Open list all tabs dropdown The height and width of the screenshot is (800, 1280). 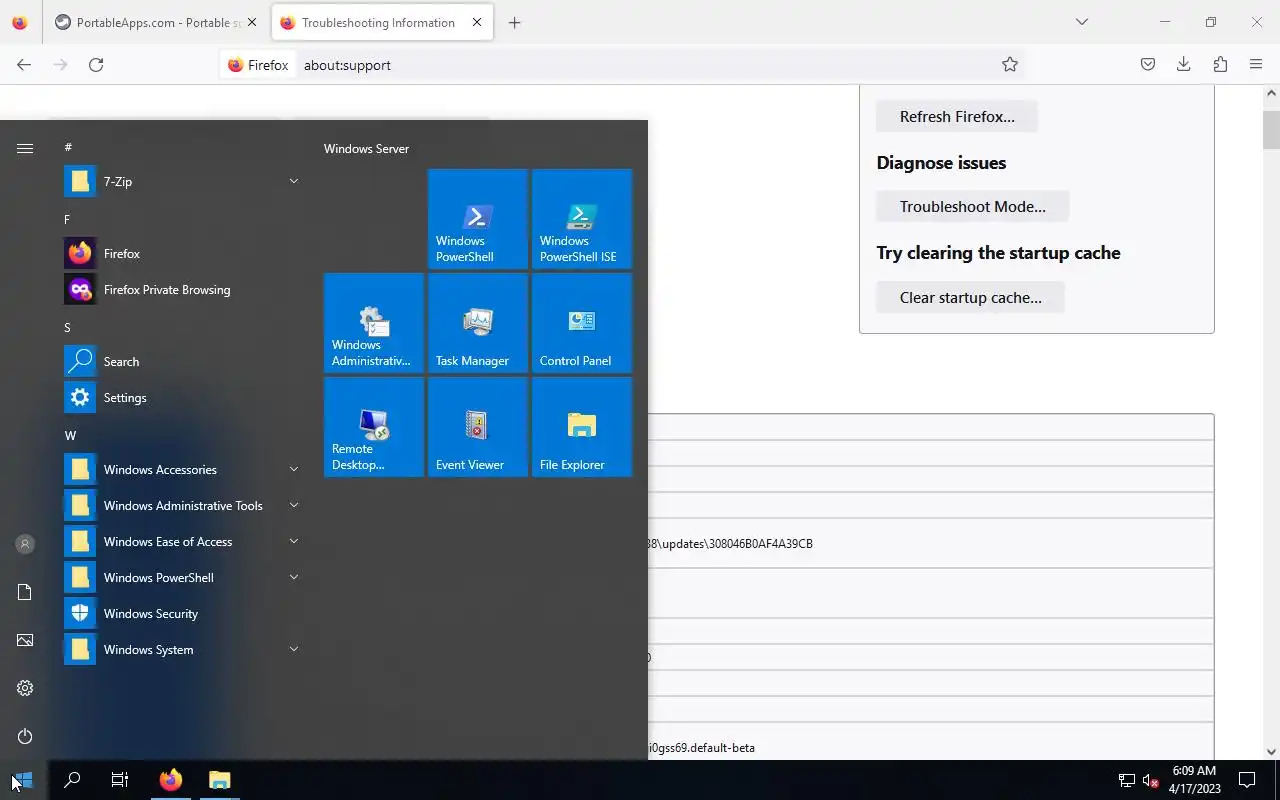(1081, 22)
